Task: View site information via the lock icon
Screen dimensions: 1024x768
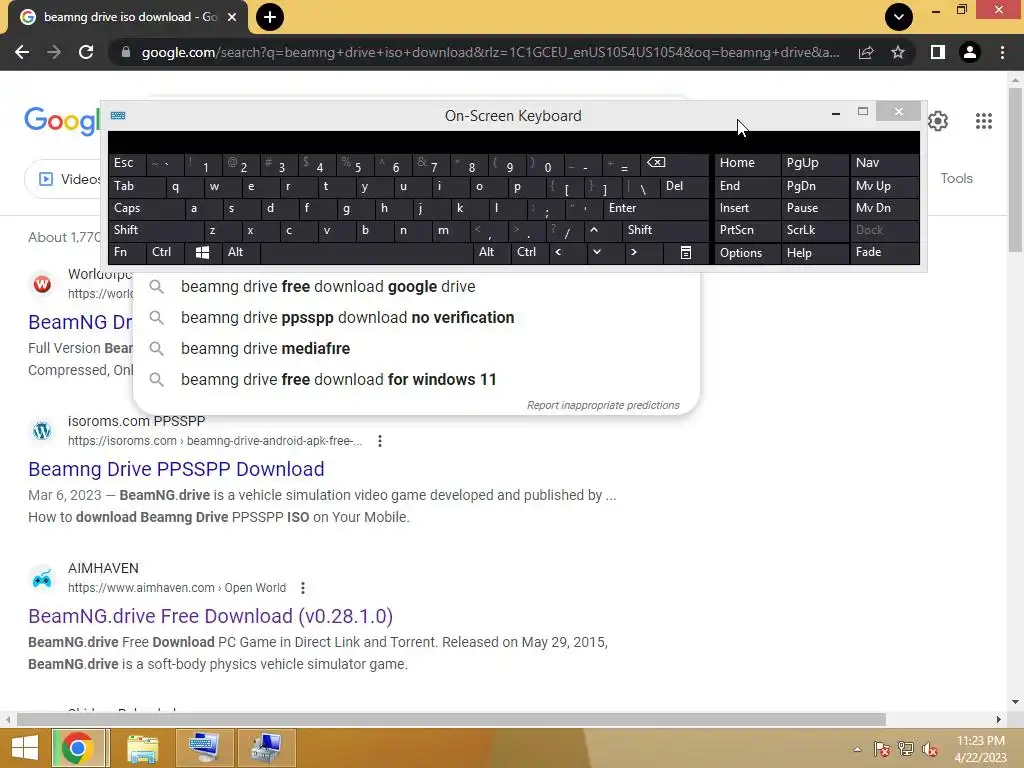Action: click(x=126, y=52)
